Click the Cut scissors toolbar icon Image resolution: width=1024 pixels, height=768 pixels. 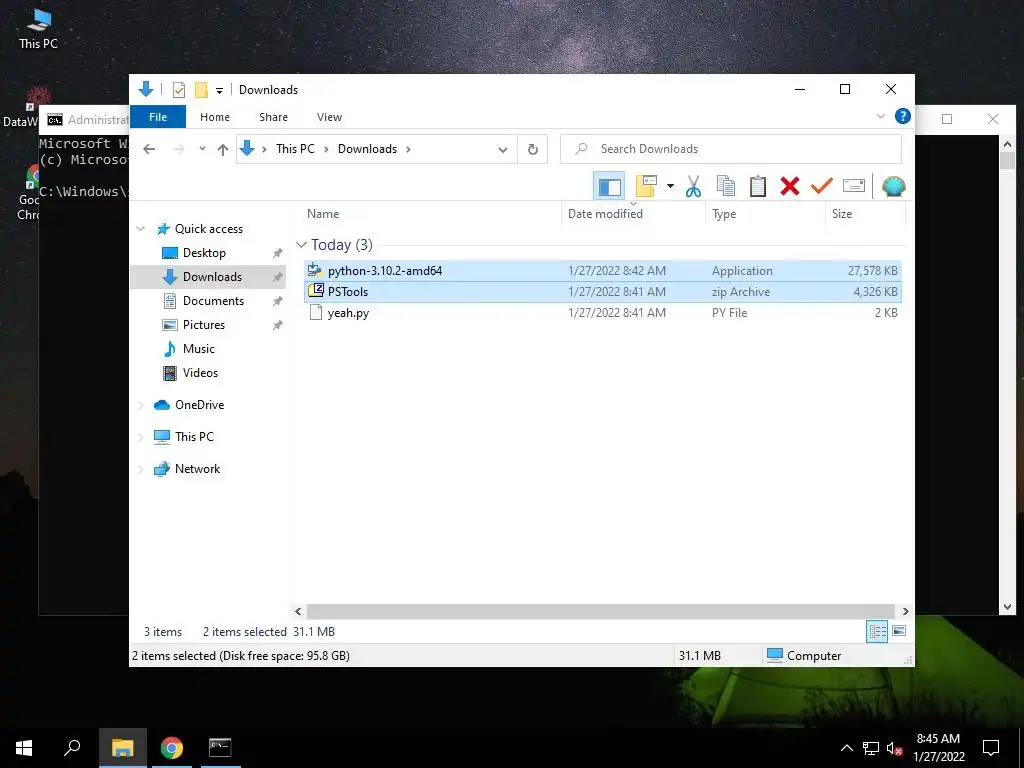[x=693, y=187]
